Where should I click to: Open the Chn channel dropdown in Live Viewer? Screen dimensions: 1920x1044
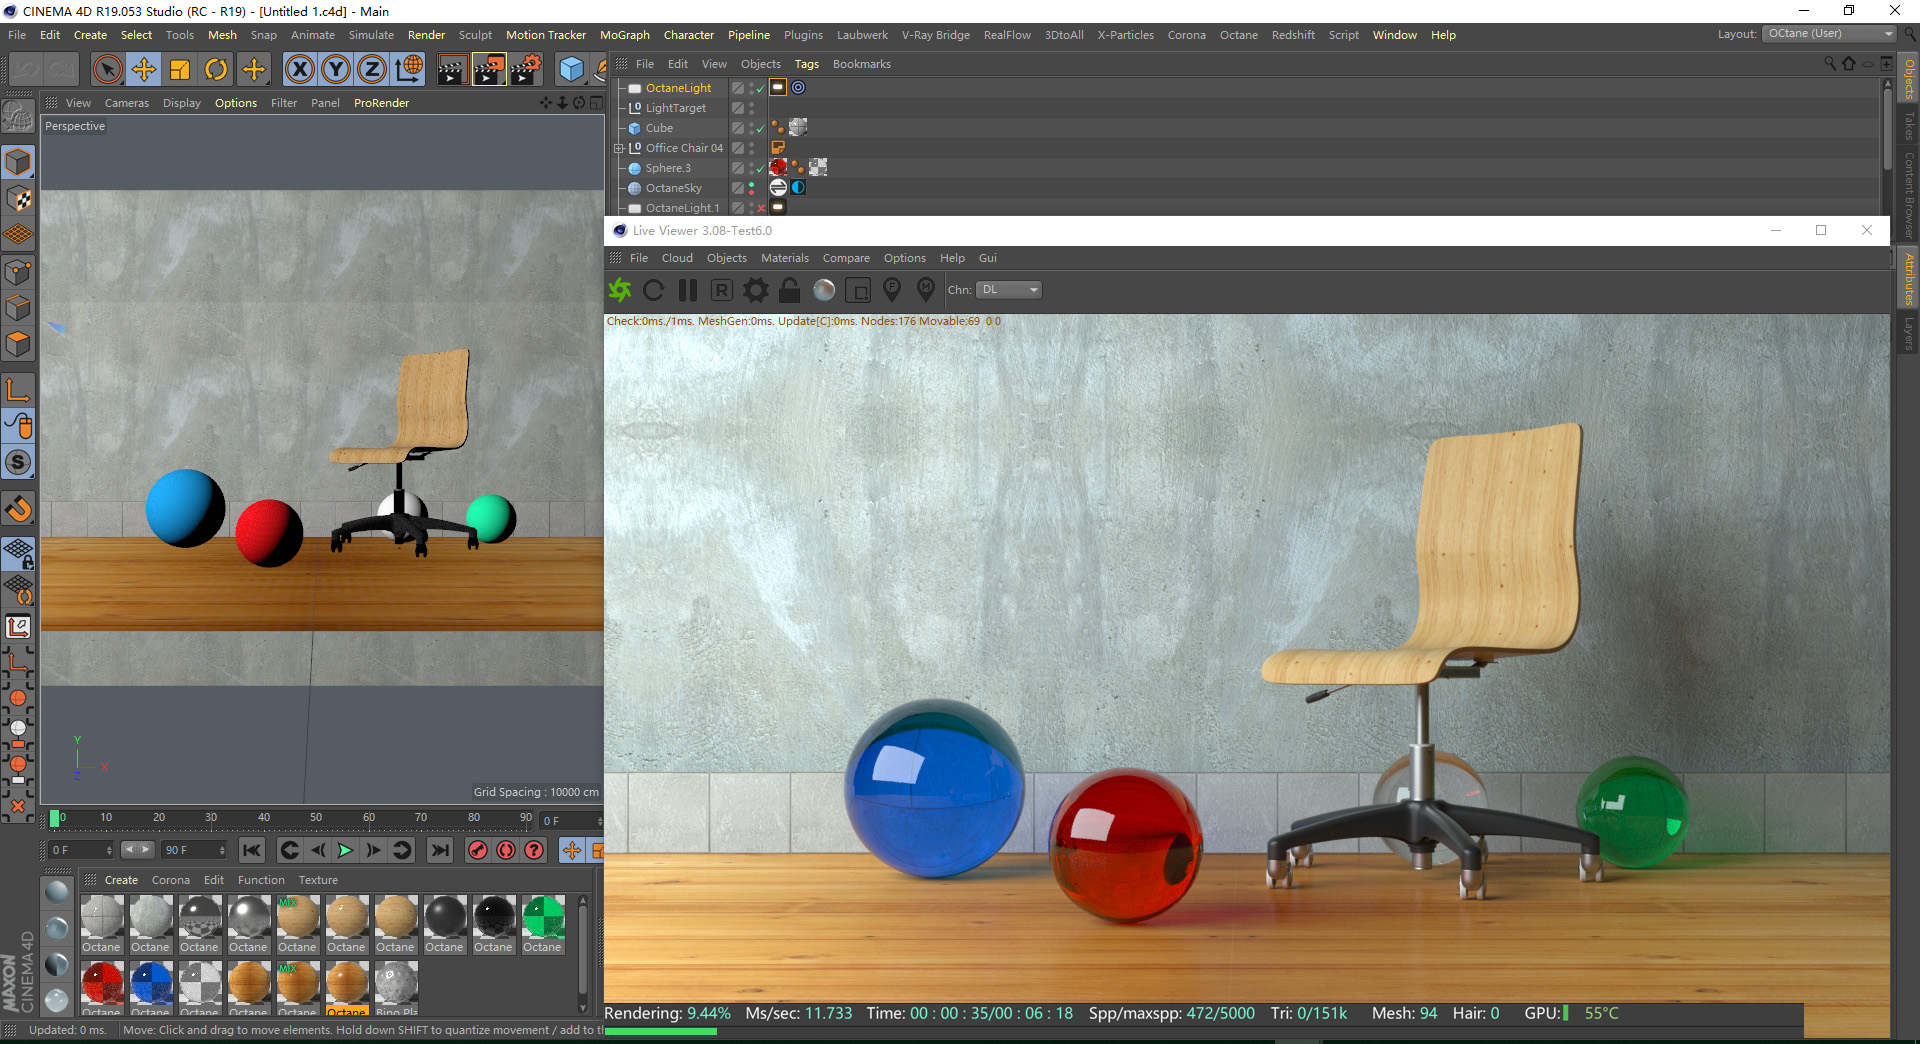point(1008,290)
